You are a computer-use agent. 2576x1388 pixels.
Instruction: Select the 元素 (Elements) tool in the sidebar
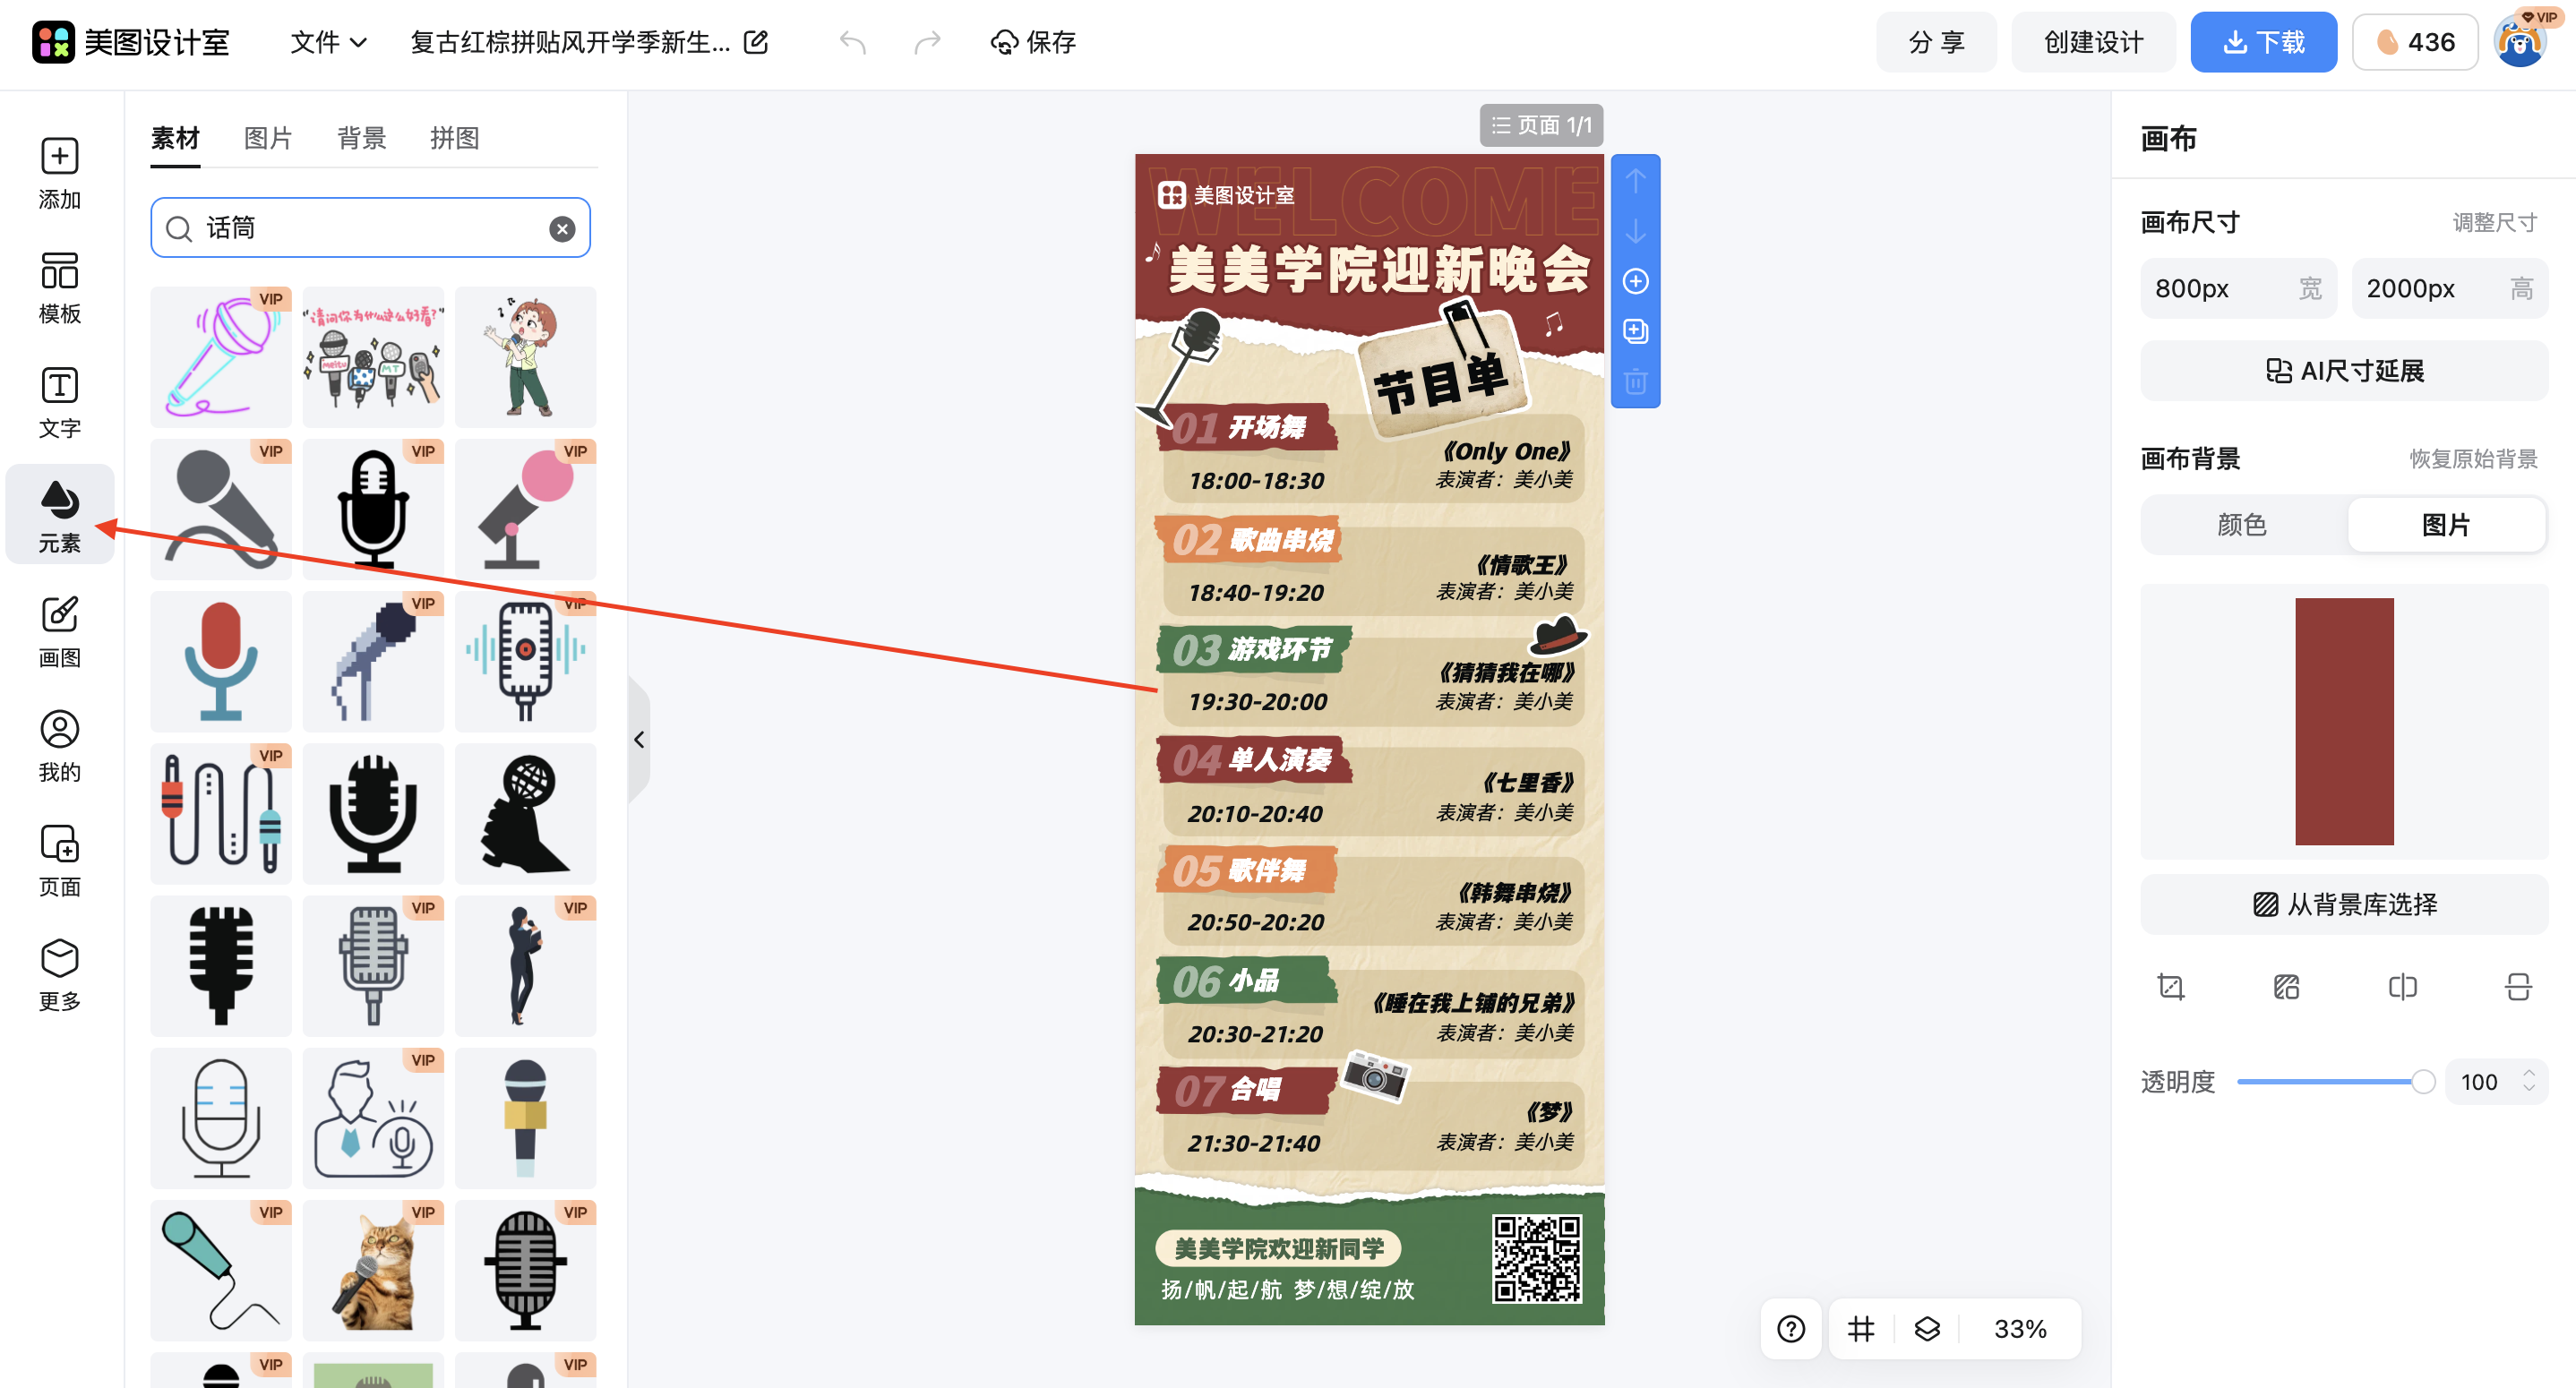tap(59, 514)
